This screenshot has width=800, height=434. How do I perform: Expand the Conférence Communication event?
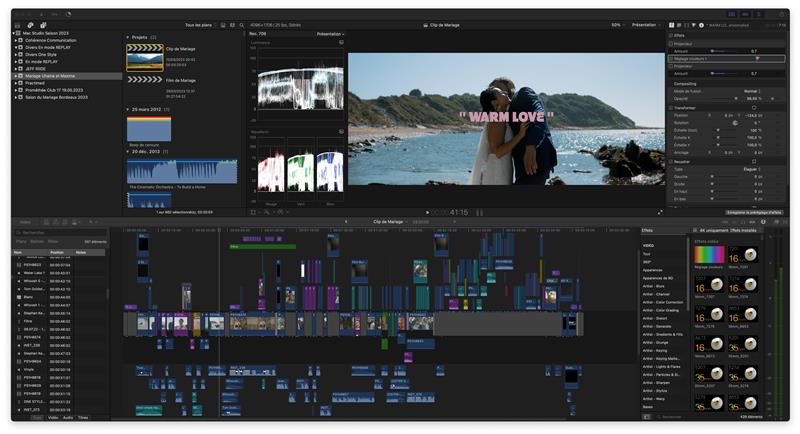point(16,40)
